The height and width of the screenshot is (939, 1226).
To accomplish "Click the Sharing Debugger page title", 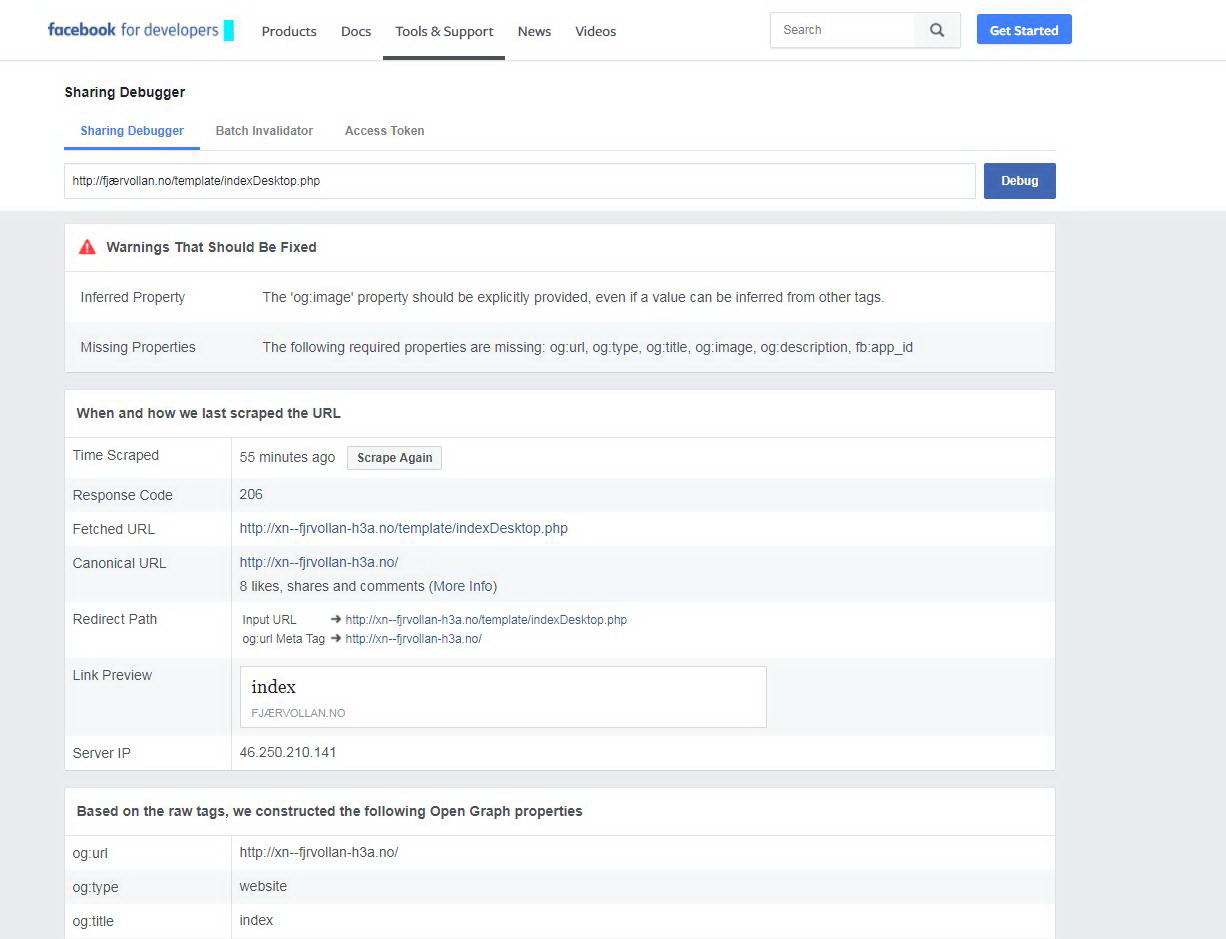I will tap(125, 92).
